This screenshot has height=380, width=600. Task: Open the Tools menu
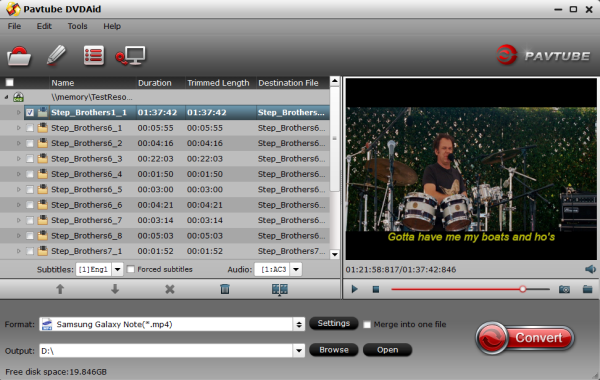pyautogui.click(x=77, y=26)
